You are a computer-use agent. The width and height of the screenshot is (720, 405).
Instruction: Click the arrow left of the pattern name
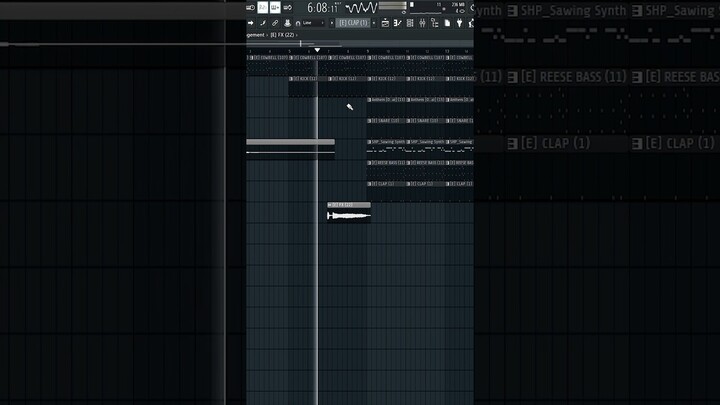click(332, 23)
